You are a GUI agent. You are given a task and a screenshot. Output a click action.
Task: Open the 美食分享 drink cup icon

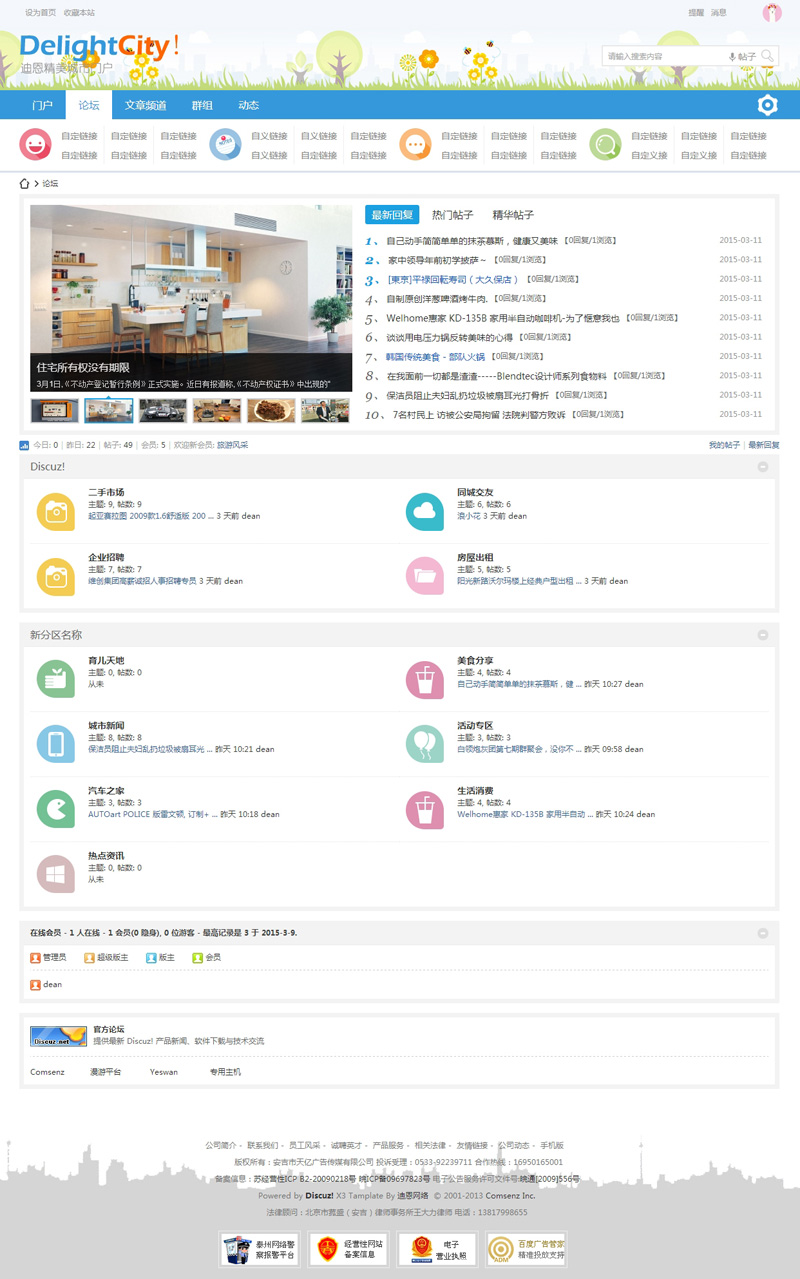425,679
